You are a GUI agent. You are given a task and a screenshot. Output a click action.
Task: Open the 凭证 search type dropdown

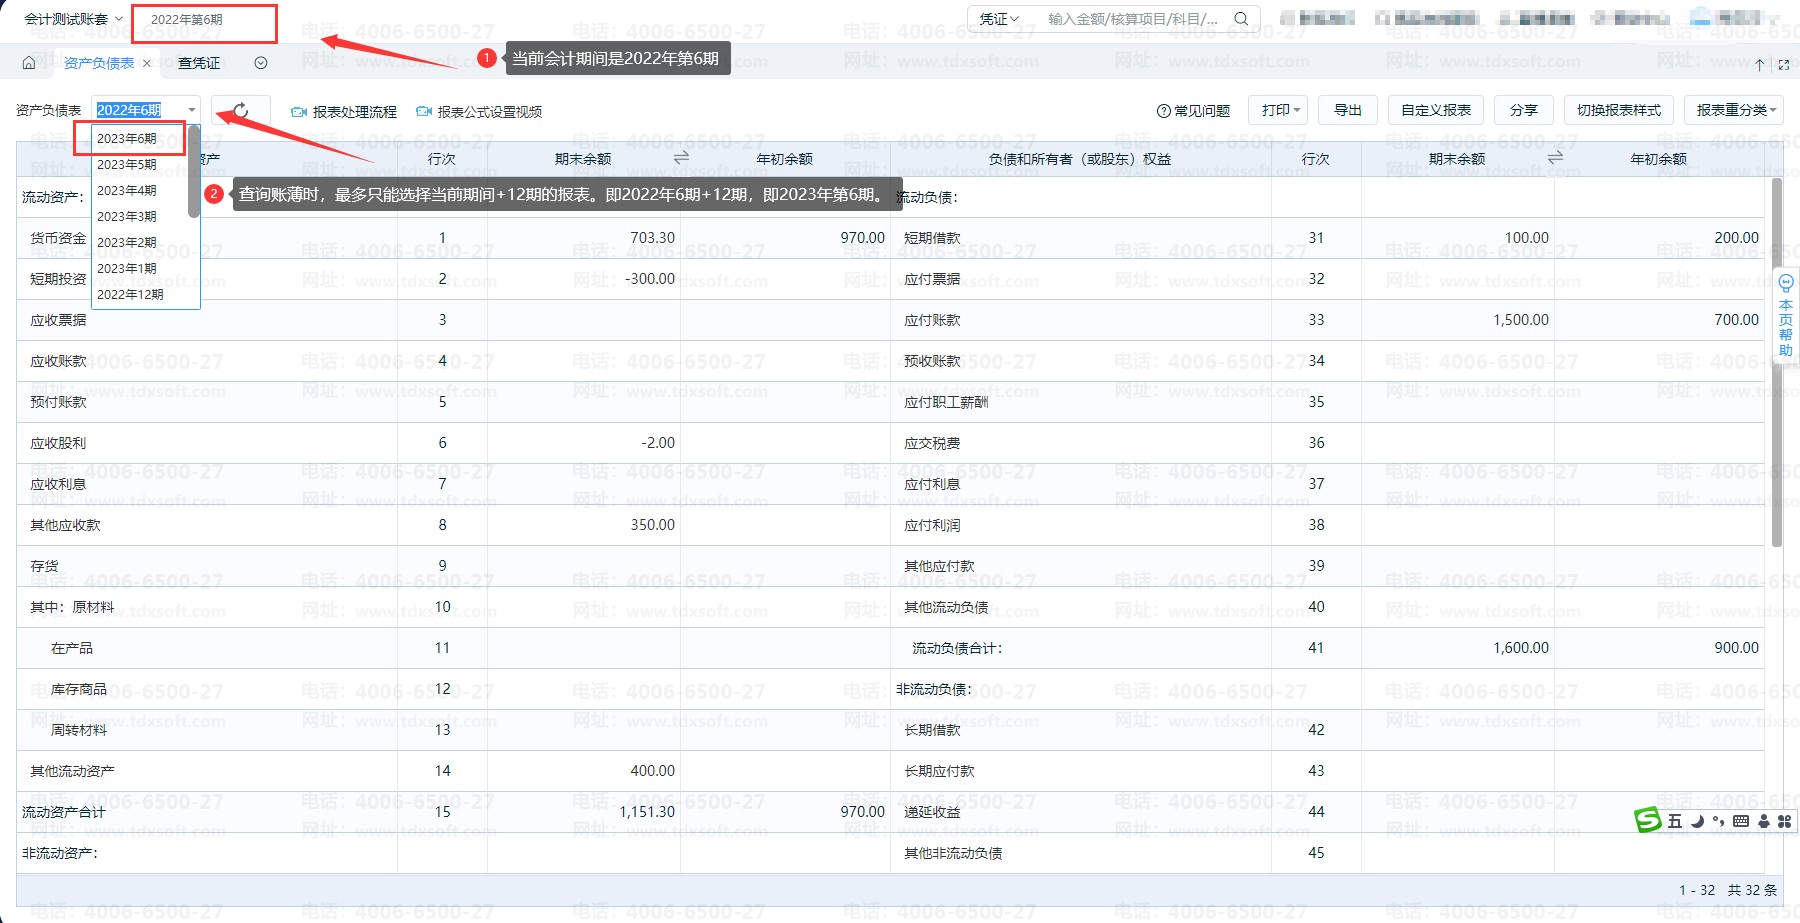[999, 19]
